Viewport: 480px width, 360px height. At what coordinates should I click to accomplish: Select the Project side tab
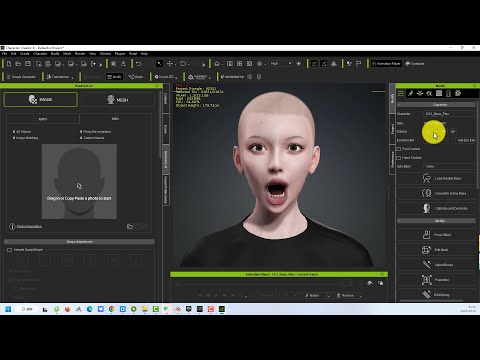pyautogui.click(x=392, y=129)
